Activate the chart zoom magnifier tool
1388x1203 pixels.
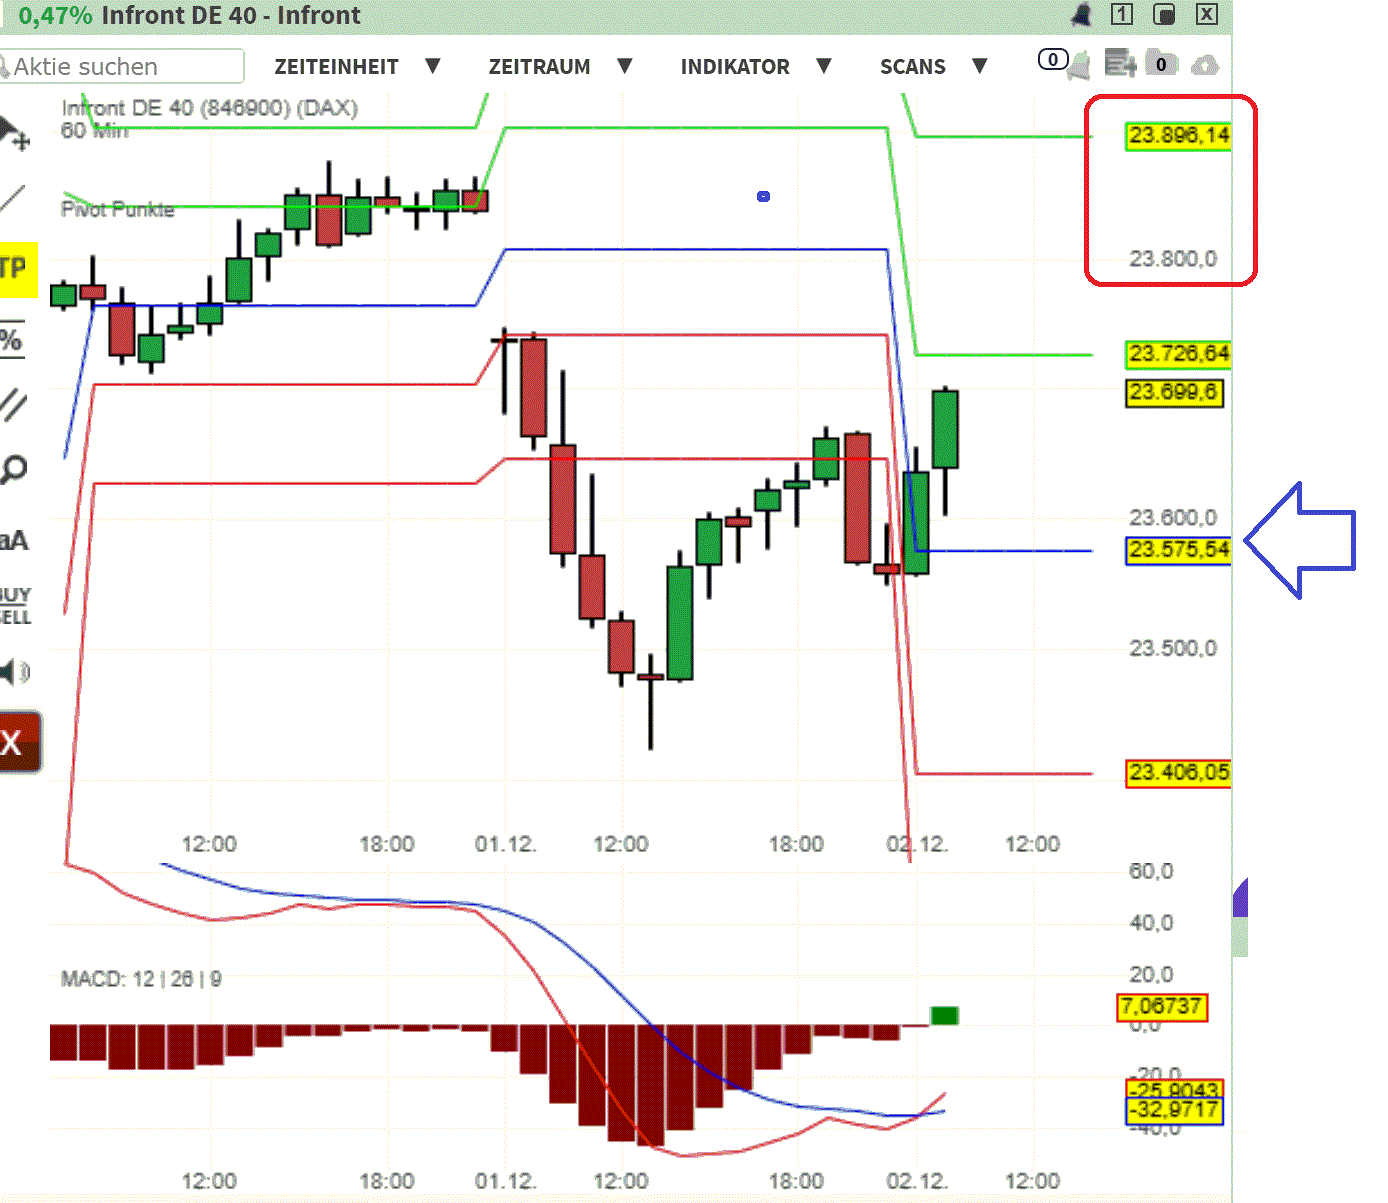tap(13, 467)
